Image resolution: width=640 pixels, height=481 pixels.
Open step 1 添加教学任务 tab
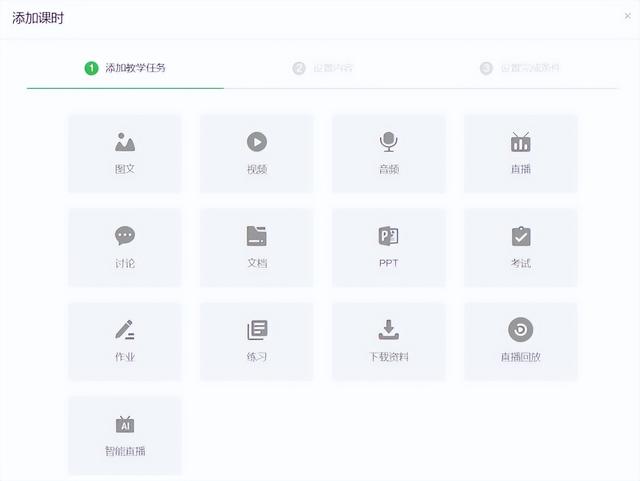click(x=125, y=68)
